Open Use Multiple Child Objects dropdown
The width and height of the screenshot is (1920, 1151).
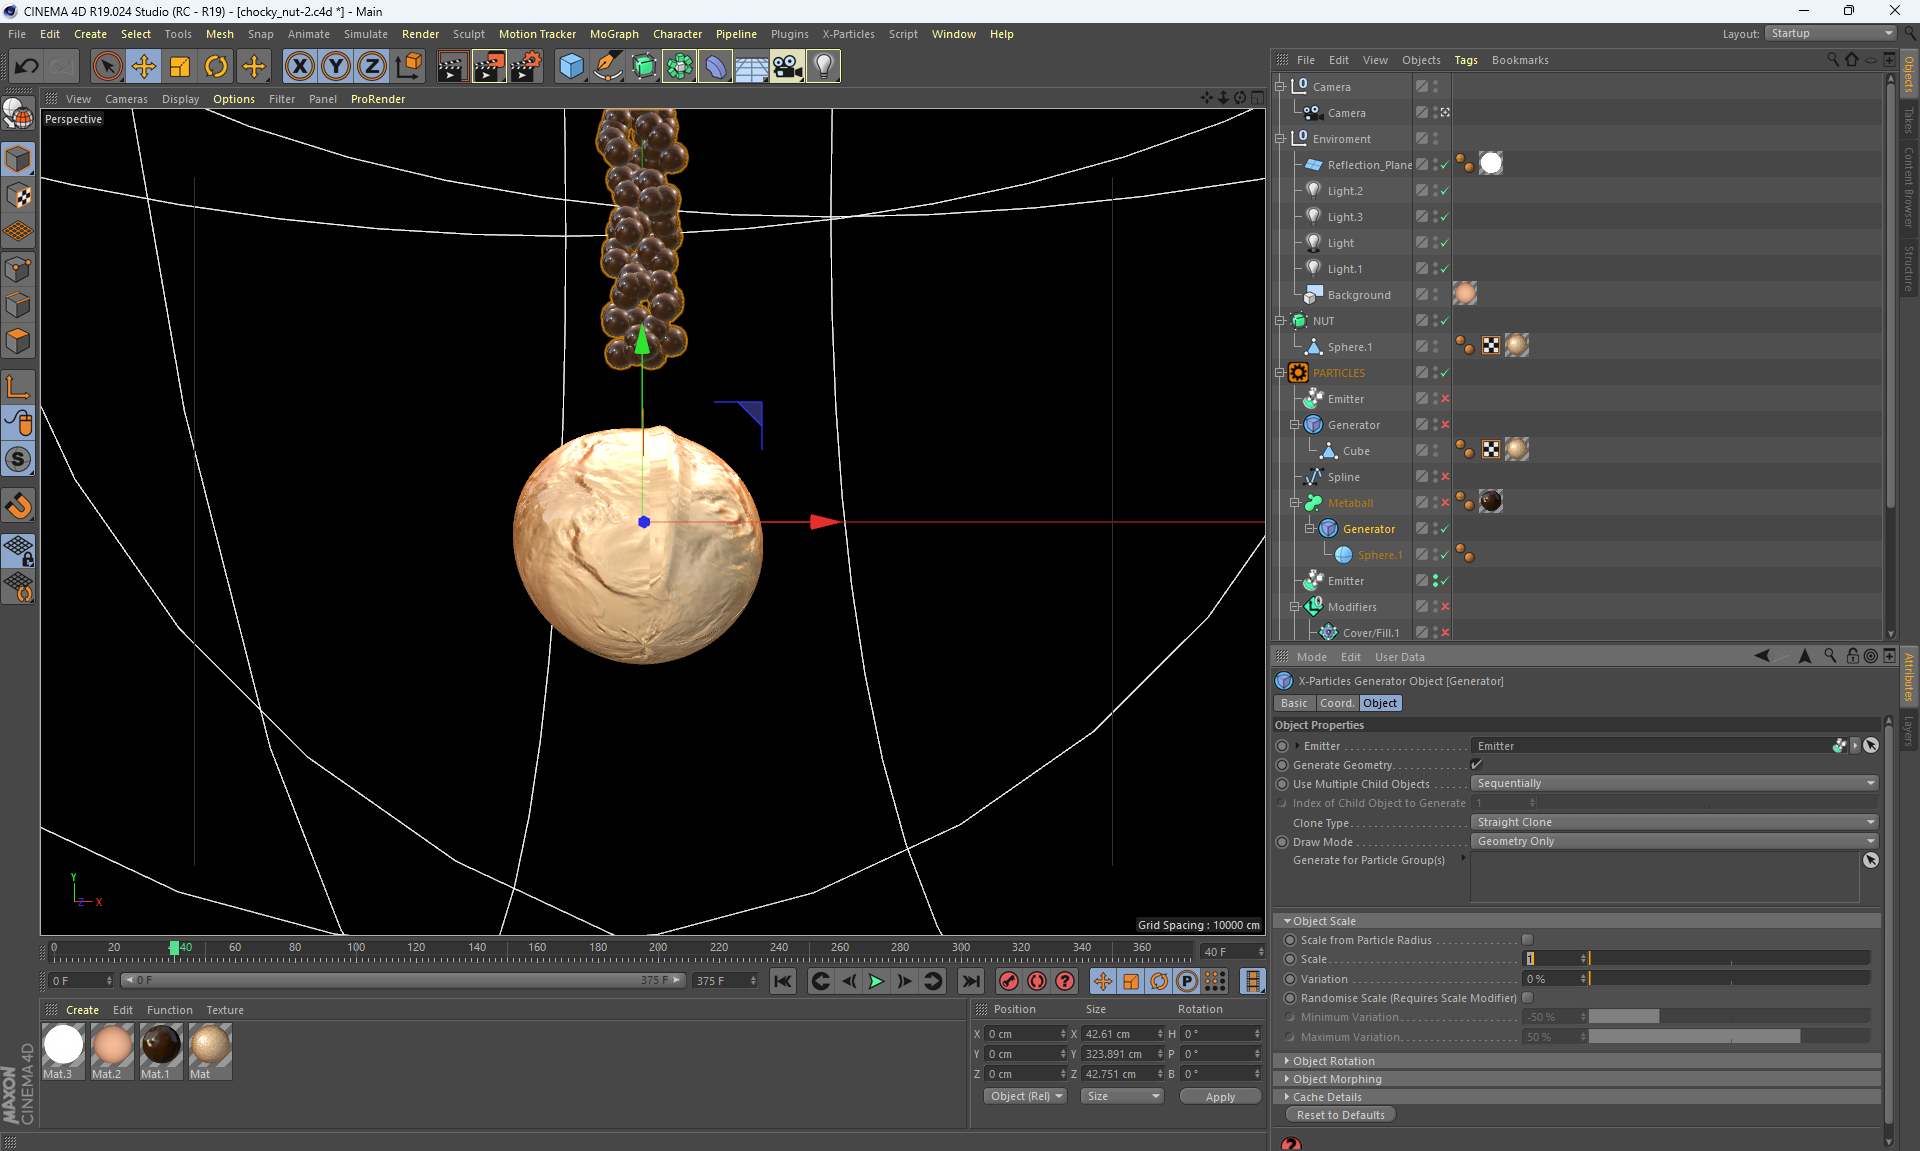pyautogui.click(x=1675, y=784)
